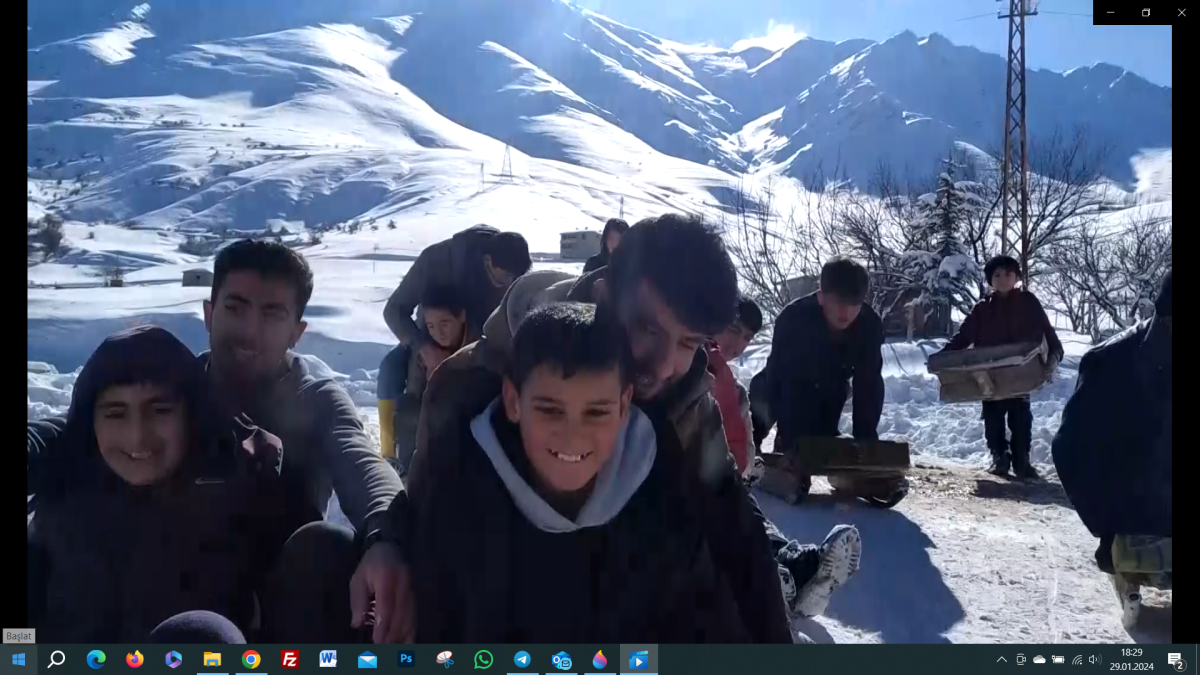Open the Windows Start menu
This screenshot has height=675, width=1200.
click(x=18, y=659)
